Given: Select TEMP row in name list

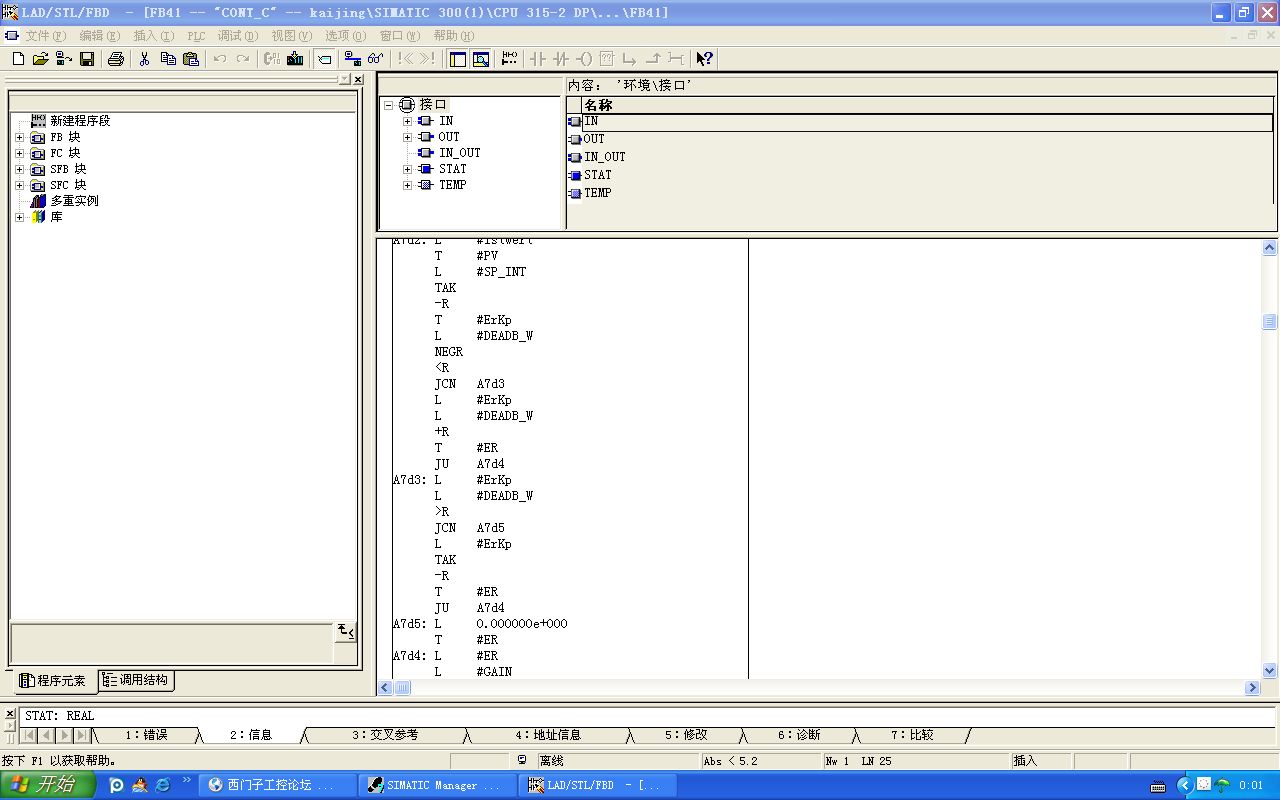Looking at the screenshot, I should (x=597, y=193).
